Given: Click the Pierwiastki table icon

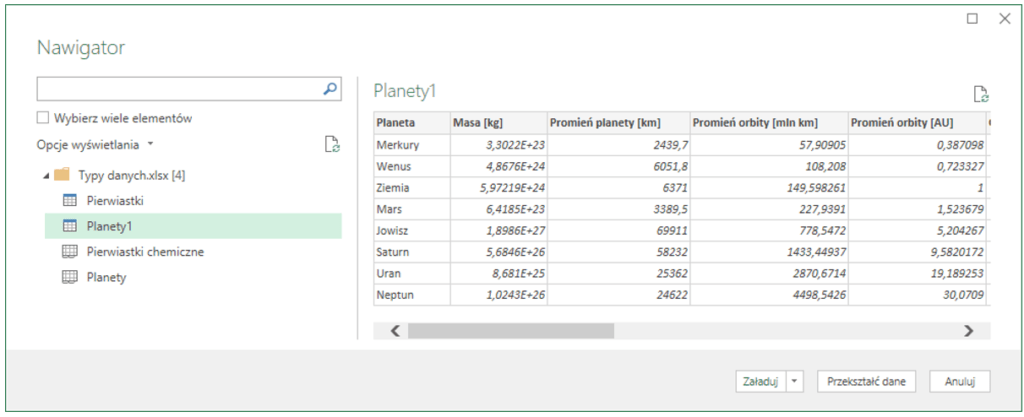Looking at the screenshot, I should point(70,200).
